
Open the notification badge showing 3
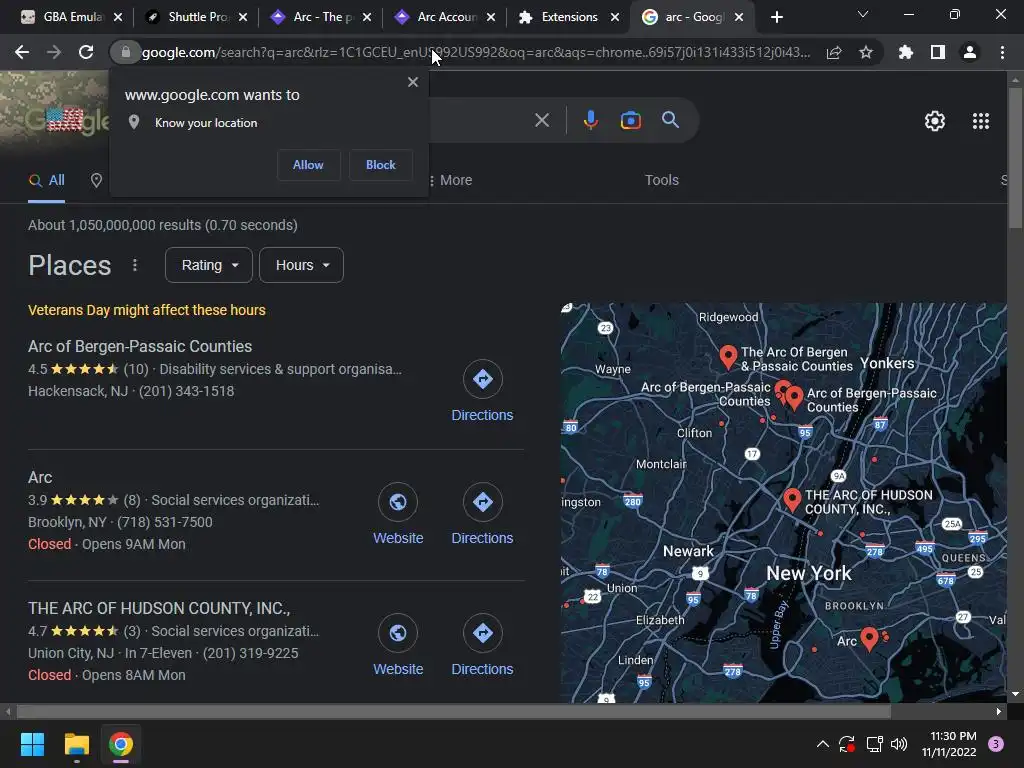coord(996,744)
